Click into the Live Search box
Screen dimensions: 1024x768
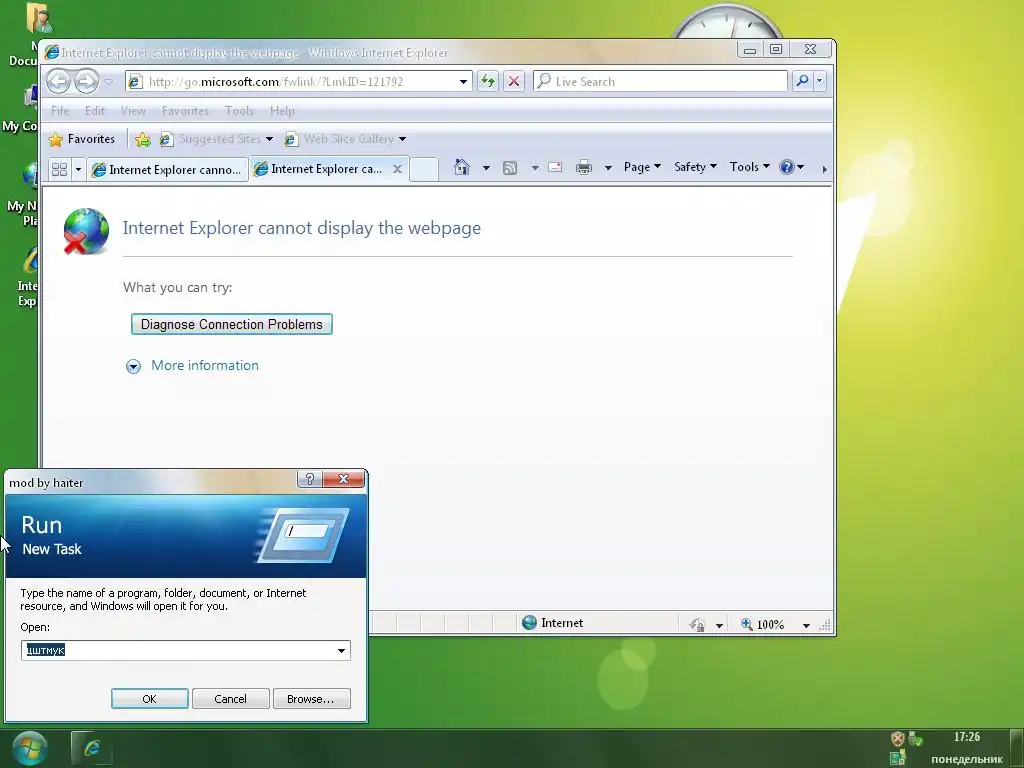(661, 81)
